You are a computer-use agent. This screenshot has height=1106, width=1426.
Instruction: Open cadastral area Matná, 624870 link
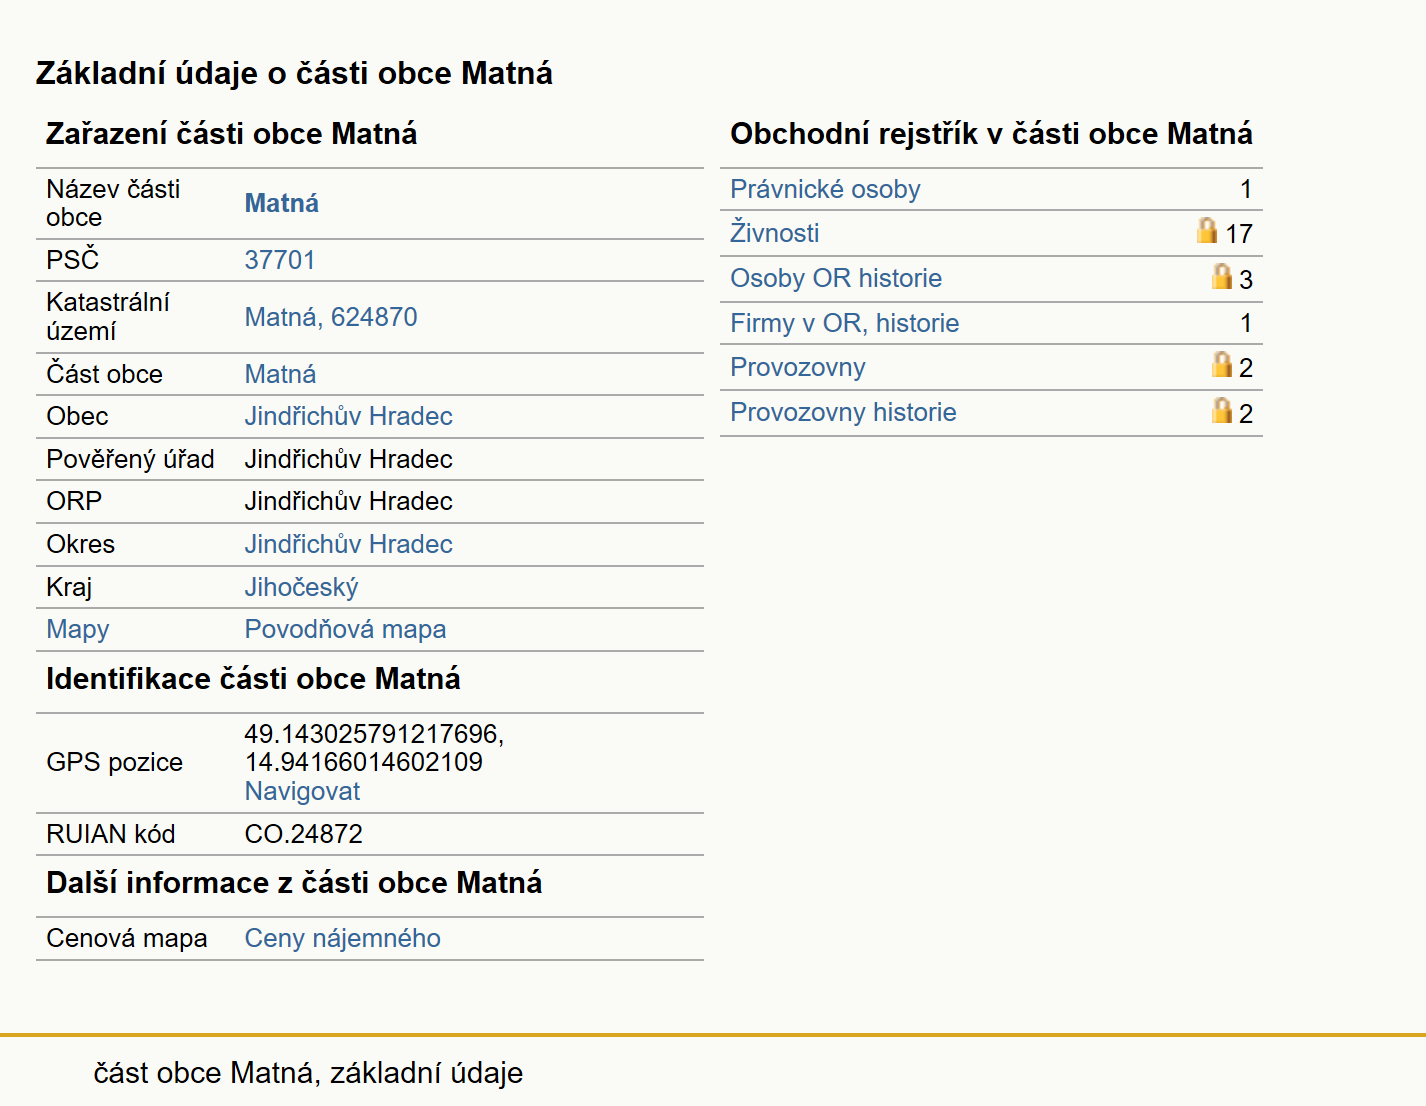pyautogui.click(x=331, y=317)
